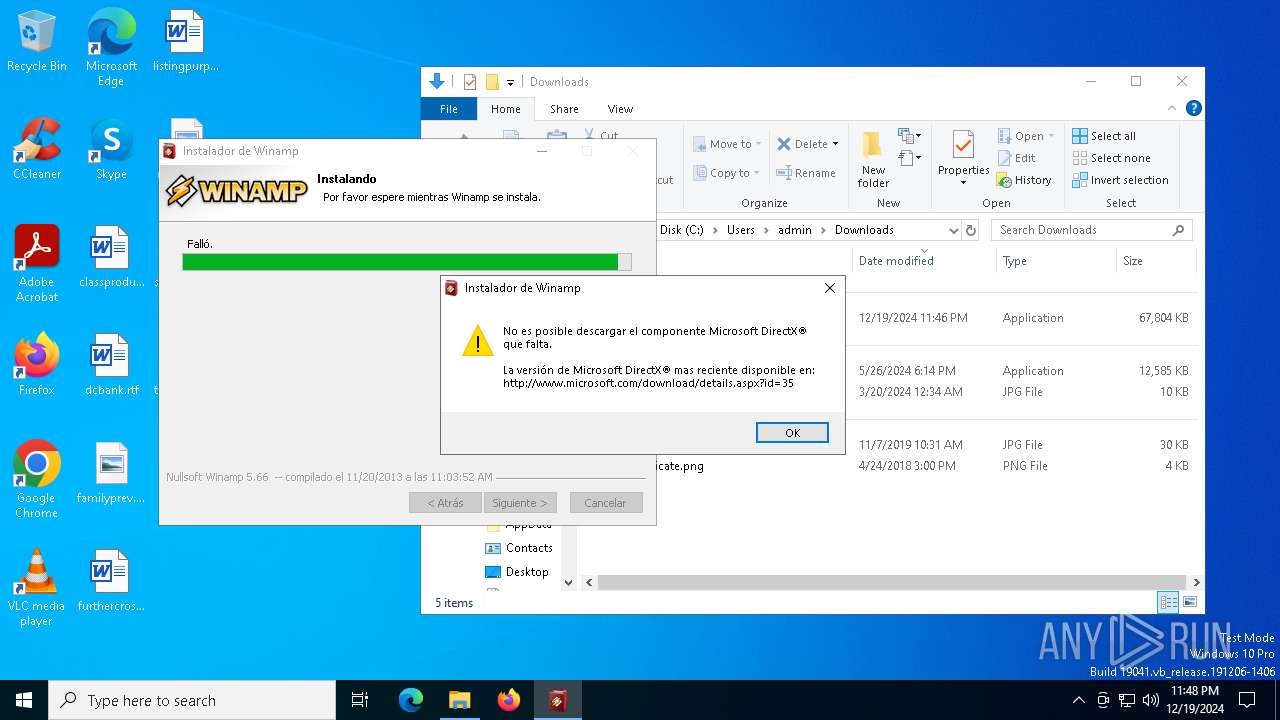Open dcbank.rtf desktop file
Viewport: 1280px width, 720px height.
tap(111, 366)
